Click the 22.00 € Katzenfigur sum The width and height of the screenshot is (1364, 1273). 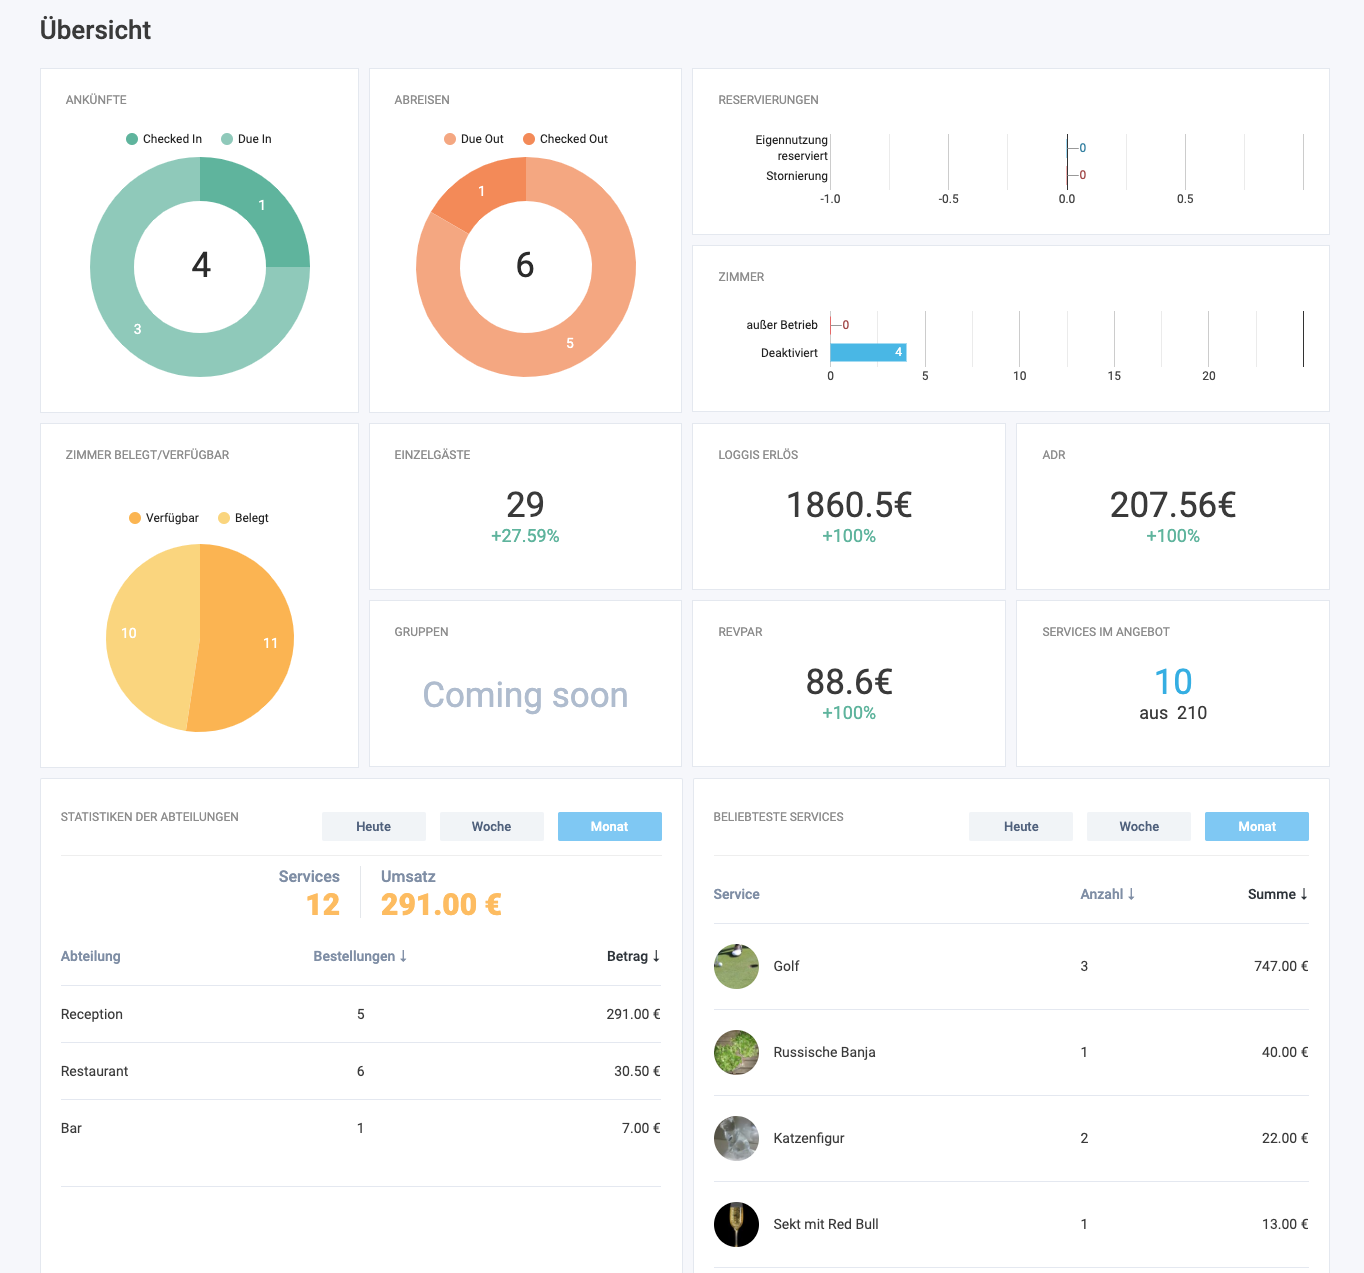coord(1285,1138)
